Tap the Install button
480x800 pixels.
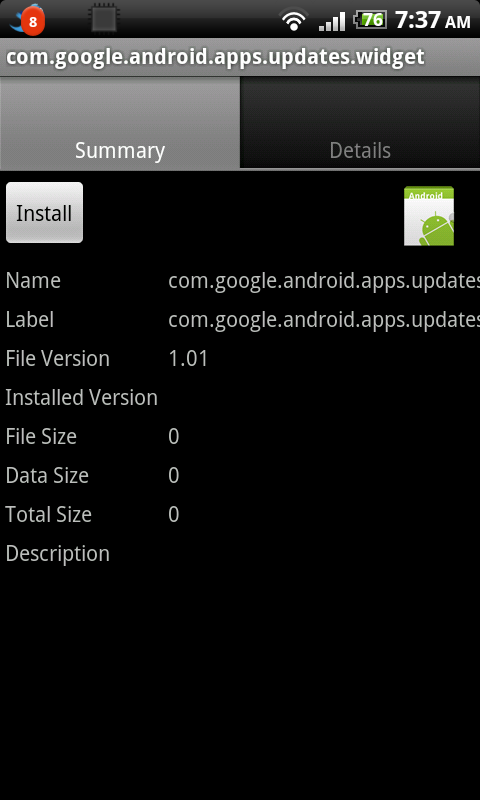[44, 212]
